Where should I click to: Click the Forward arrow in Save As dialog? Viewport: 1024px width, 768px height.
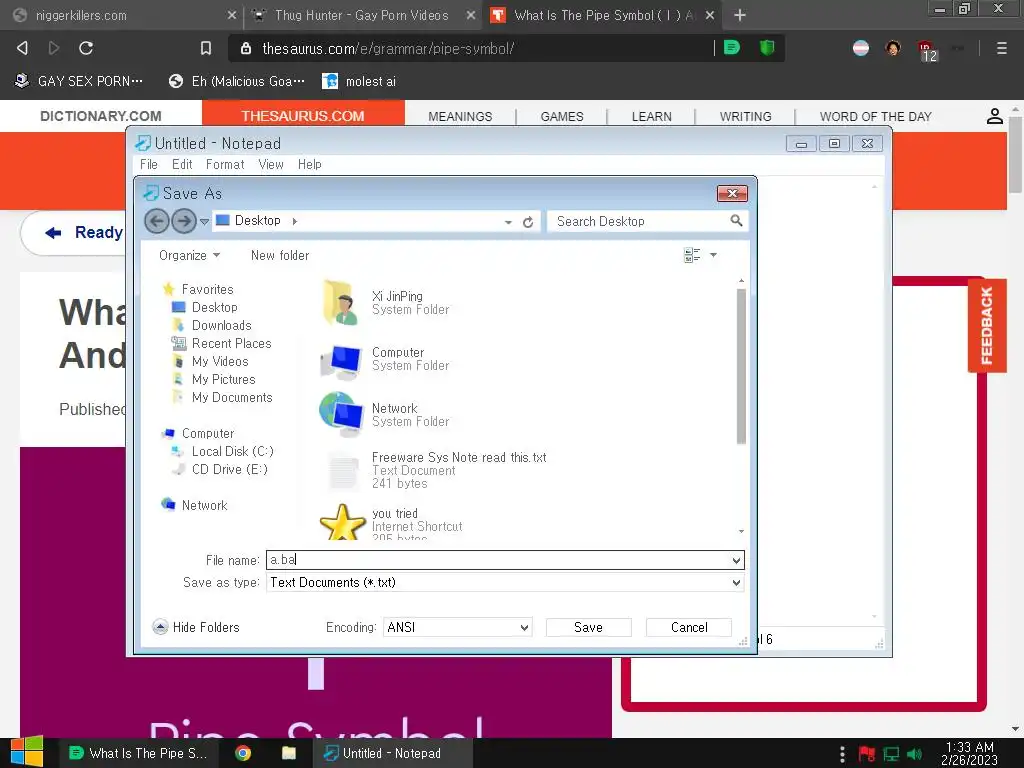tap(184, 221)
